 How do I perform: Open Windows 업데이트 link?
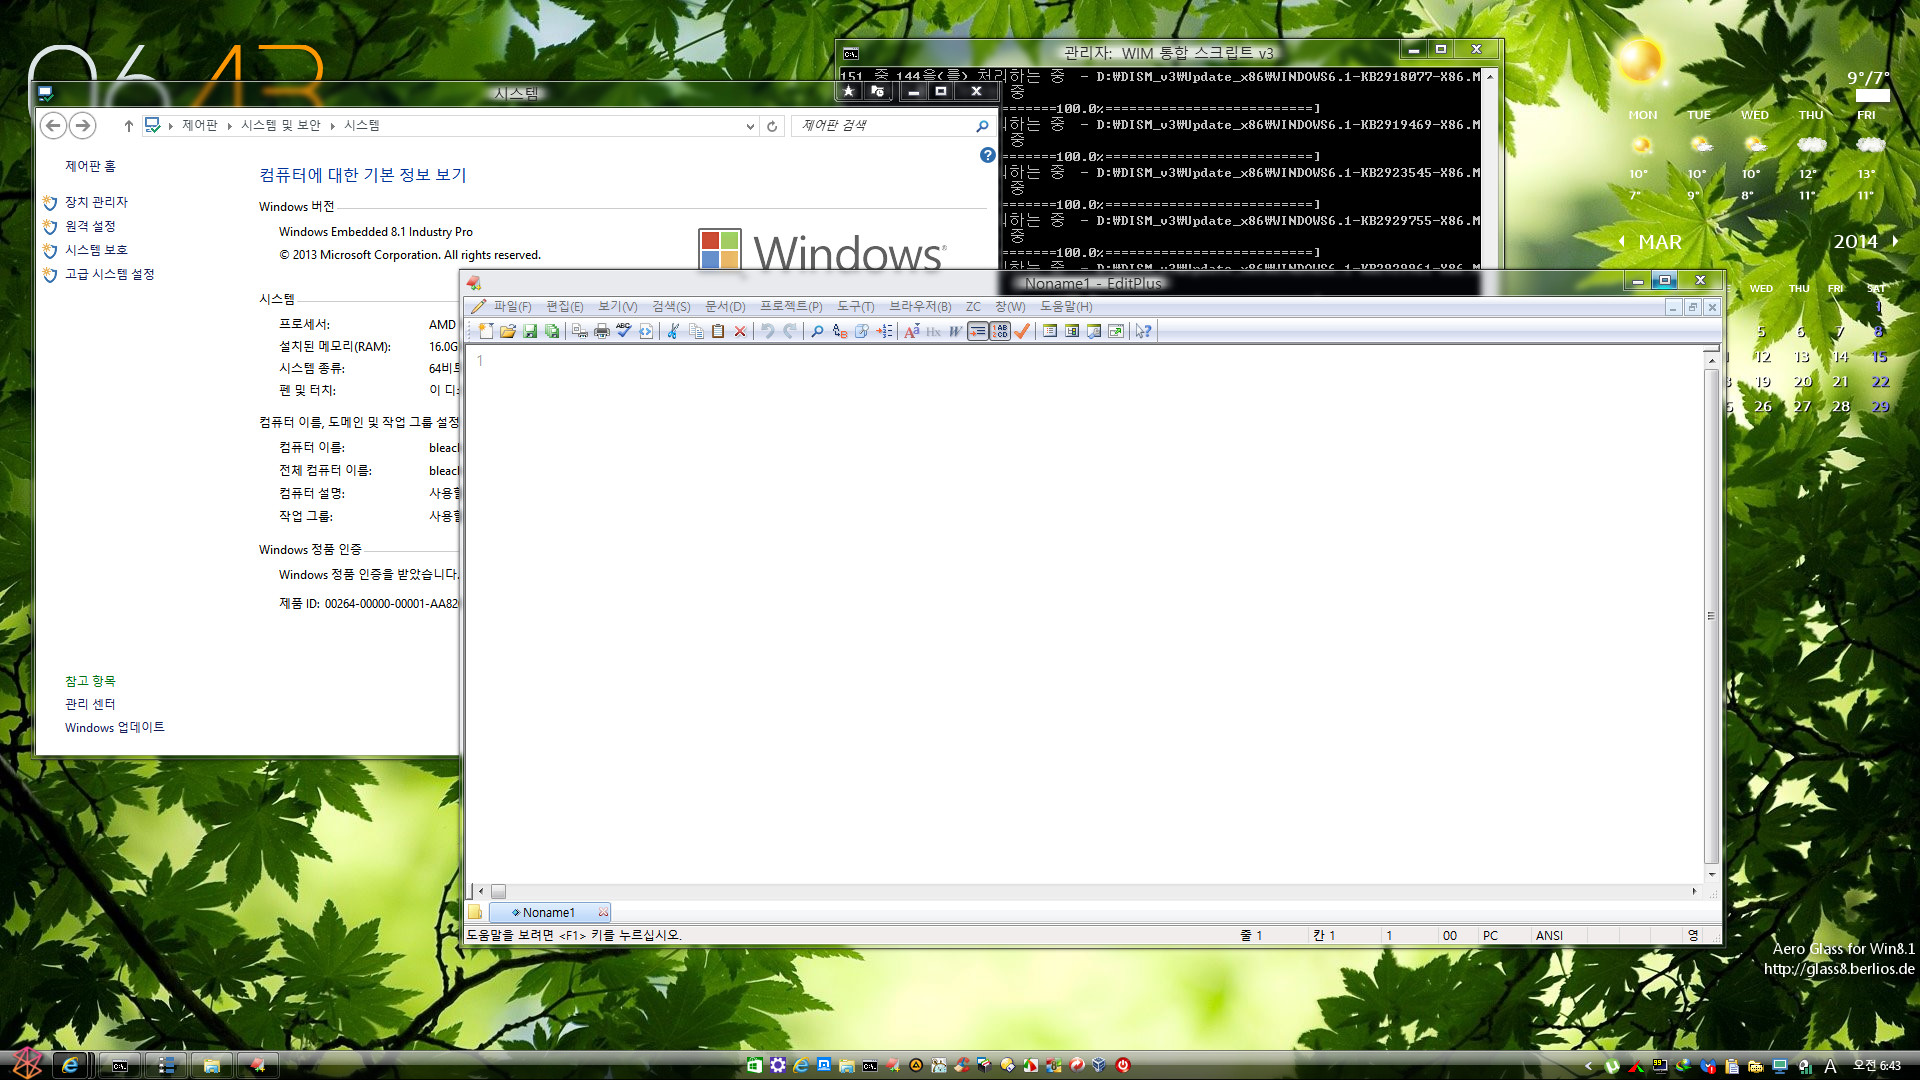pyautogui.click(x=114, y=727)
